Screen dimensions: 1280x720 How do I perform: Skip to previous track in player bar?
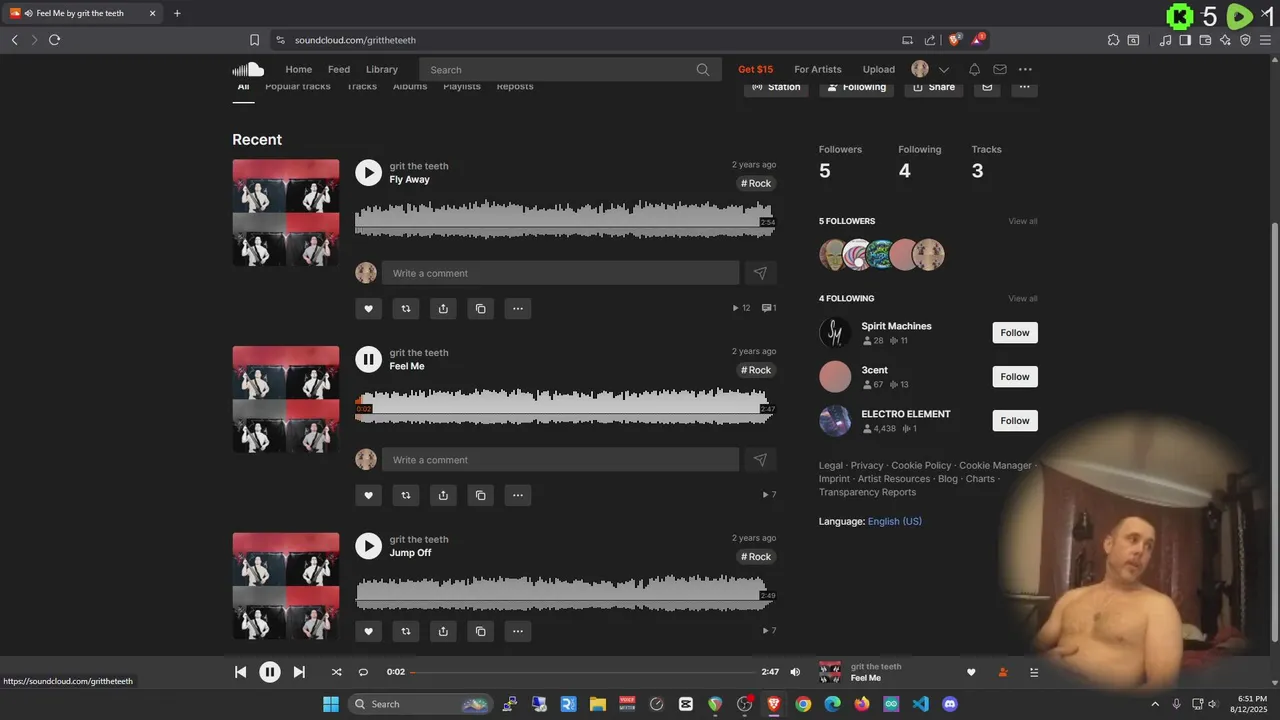240,672
